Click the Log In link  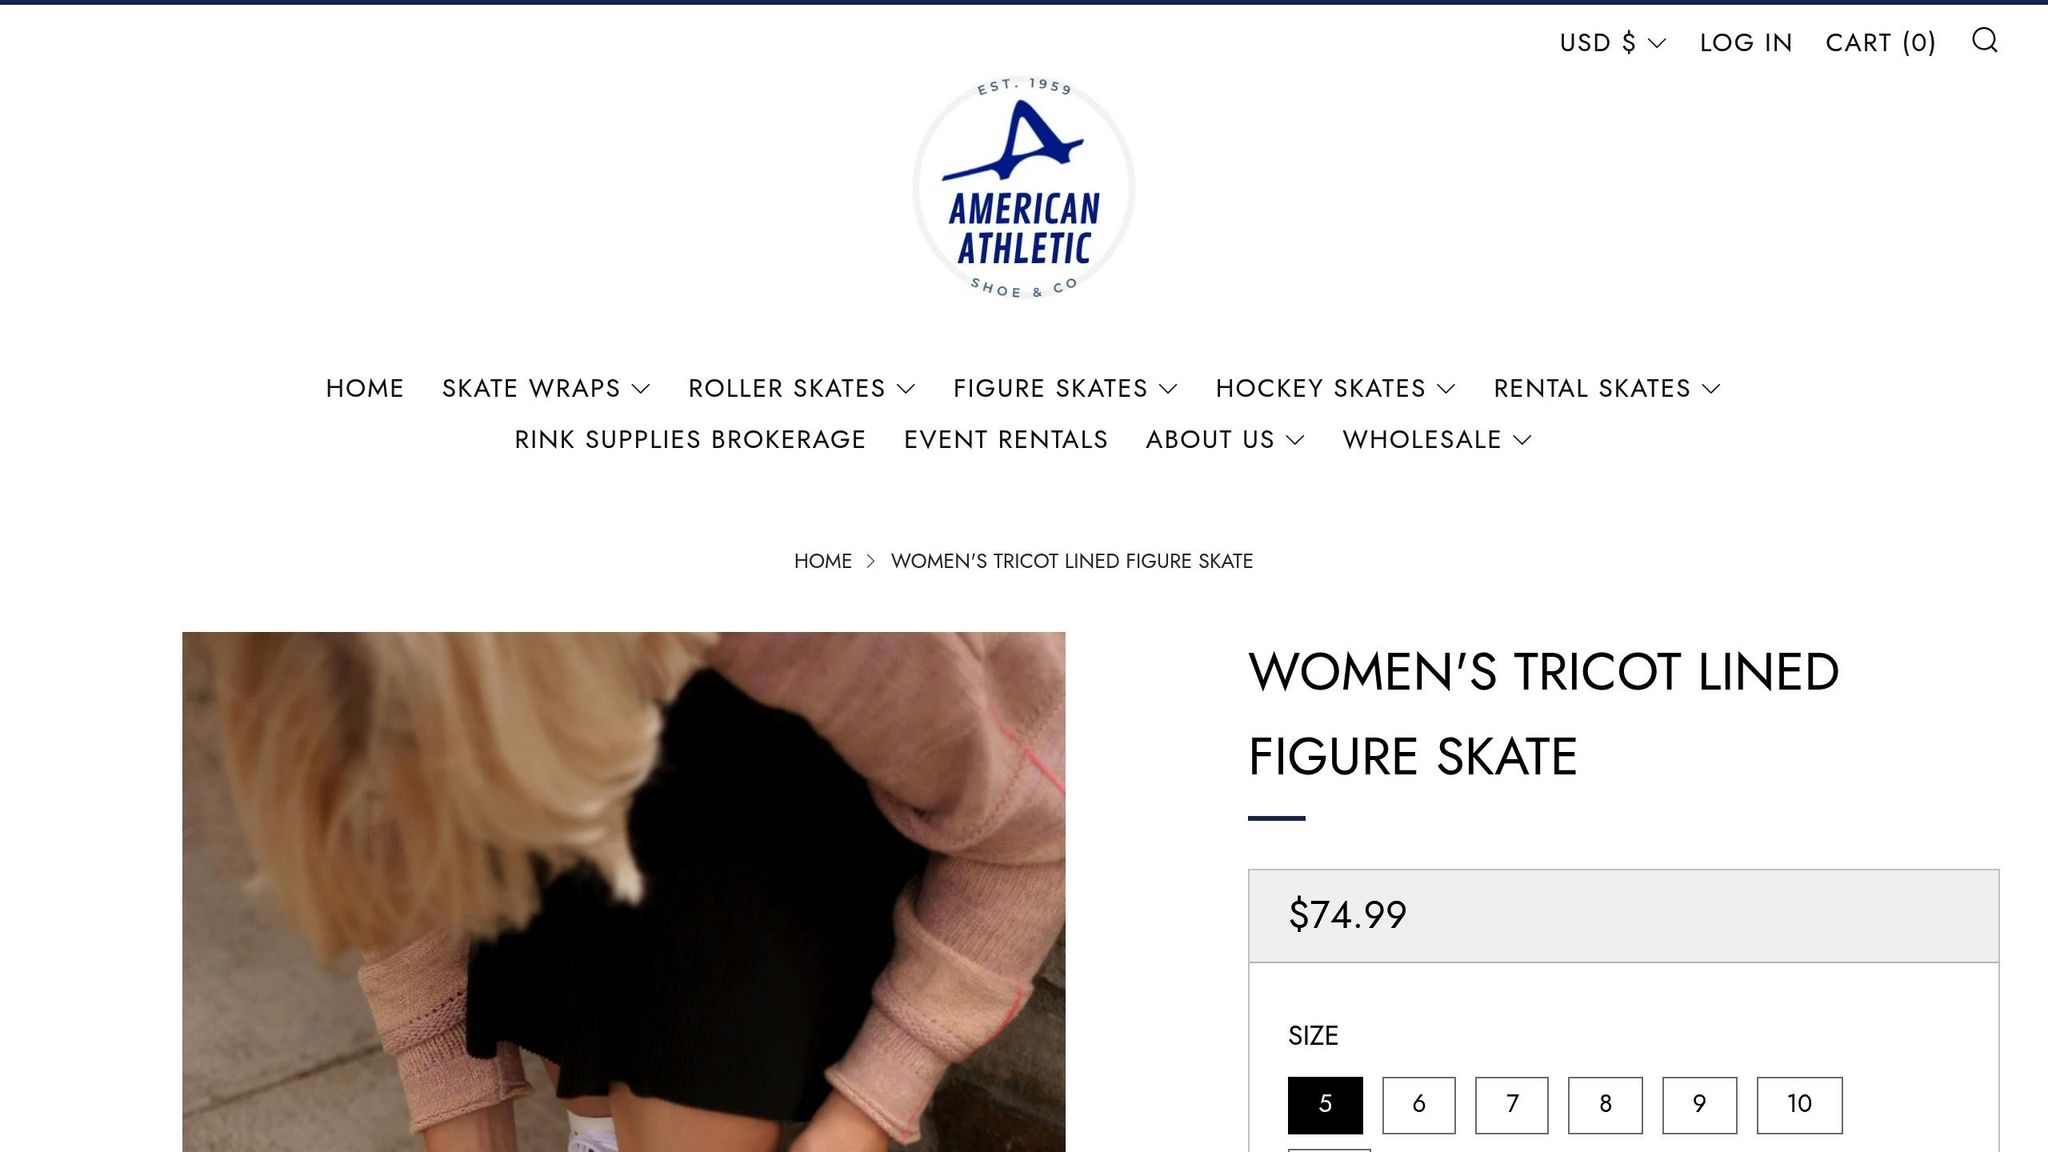click(1746, 43)
